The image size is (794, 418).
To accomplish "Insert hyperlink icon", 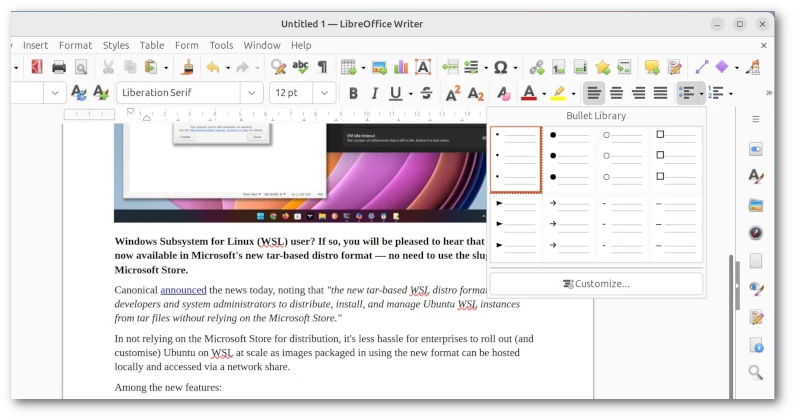I will click(537, 67).
